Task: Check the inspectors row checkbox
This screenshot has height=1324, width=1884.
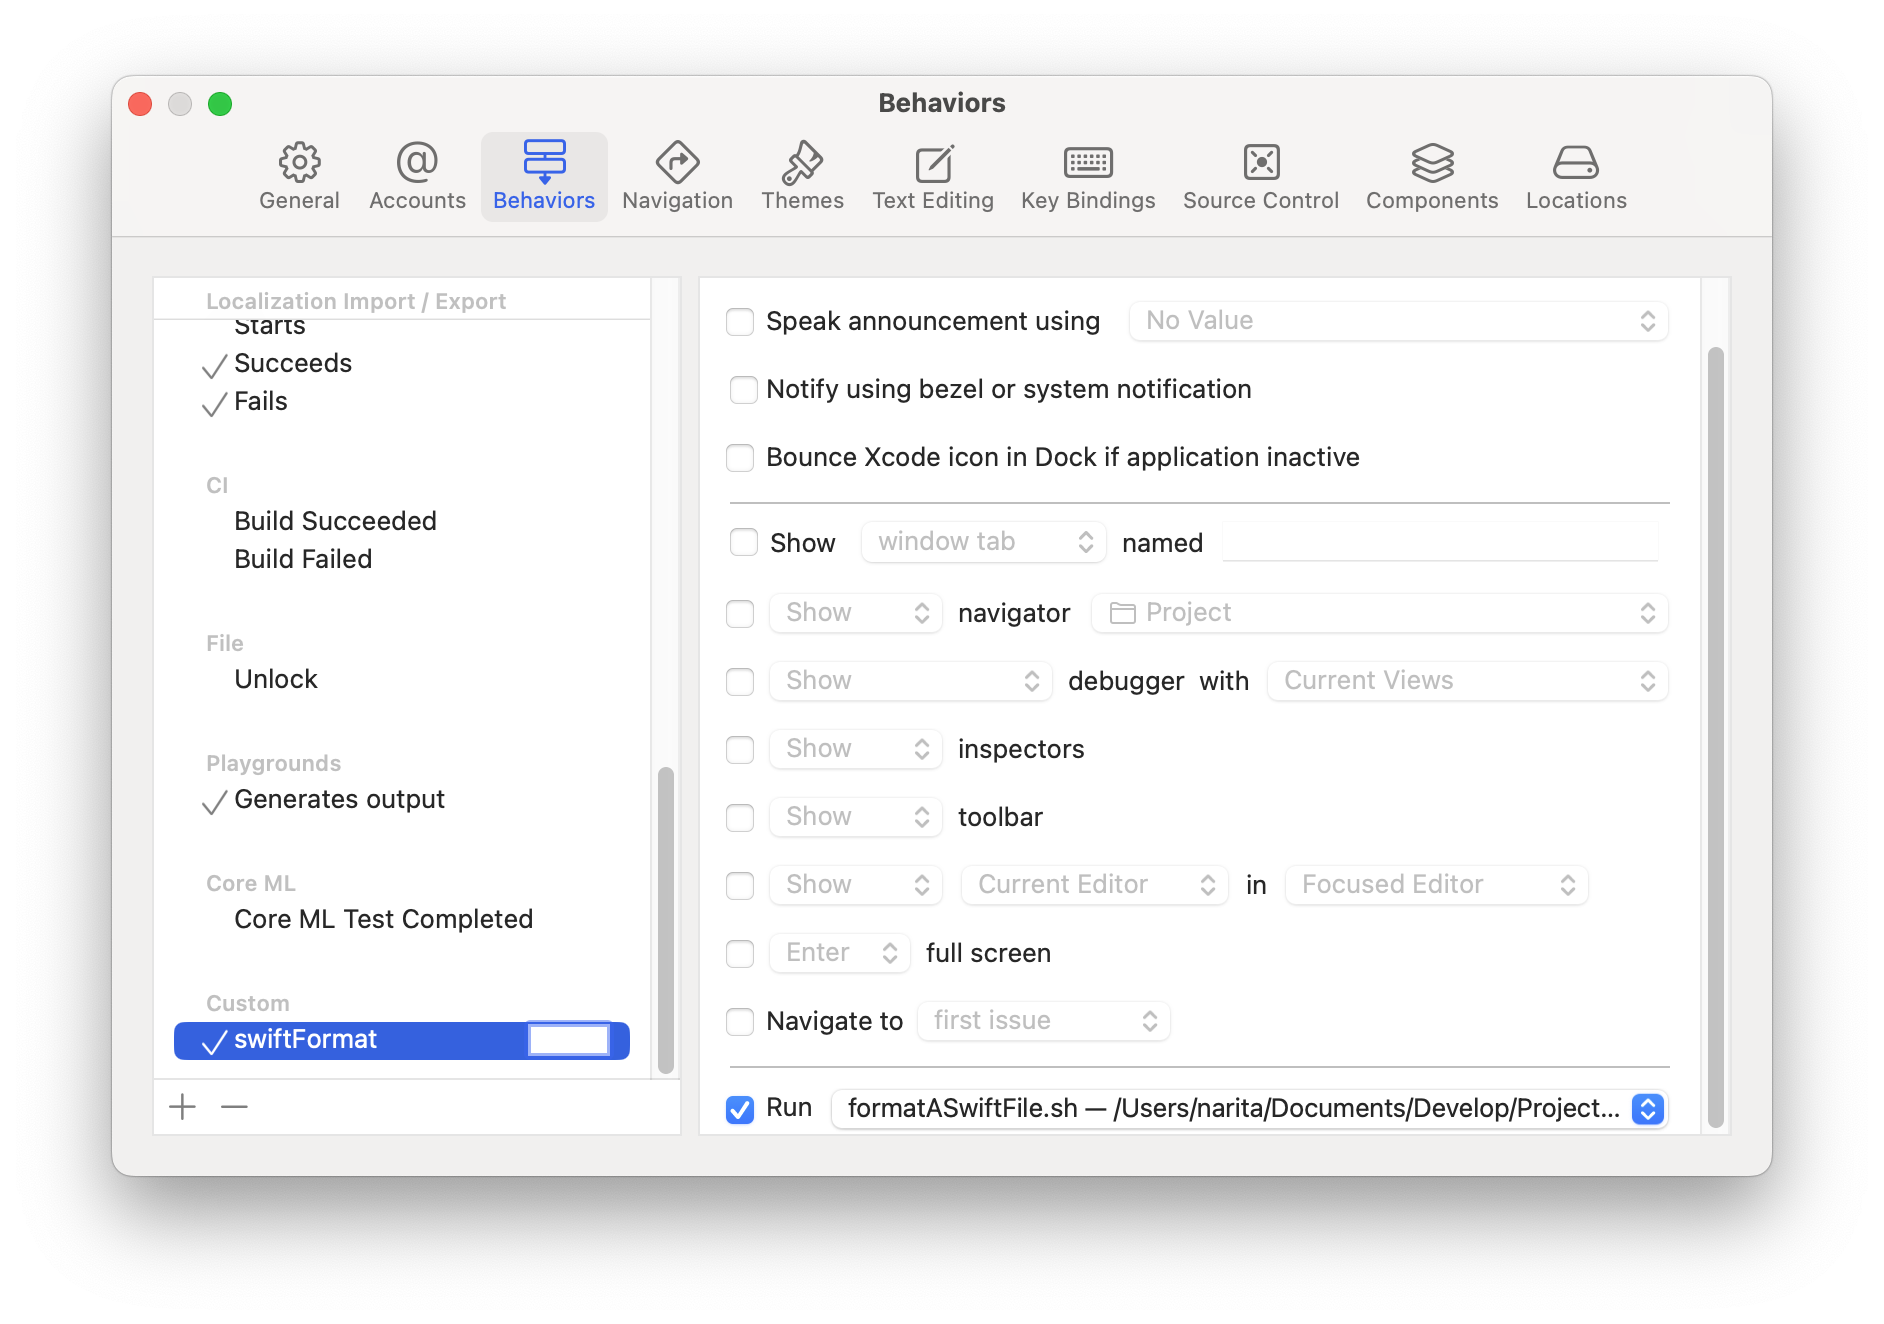Action: (740, 750)
